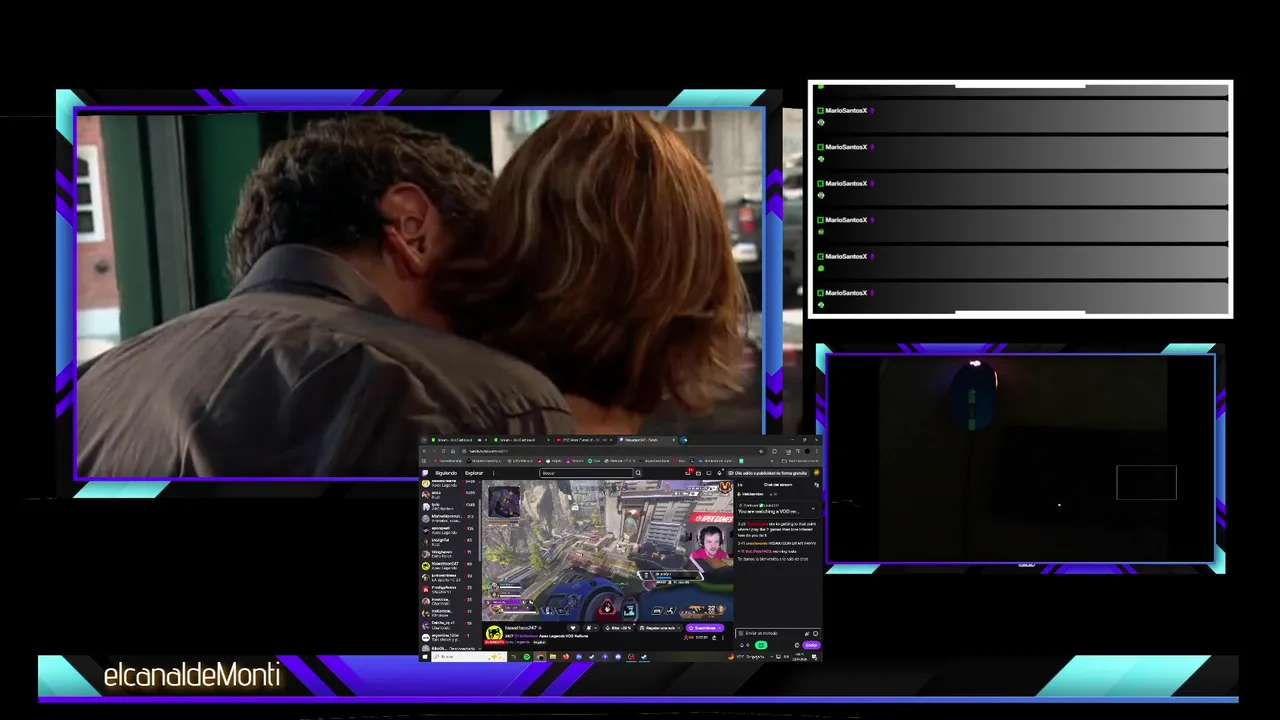
Task: Open the more options dots below Suscribirse
Action: (x=723, y=638)
